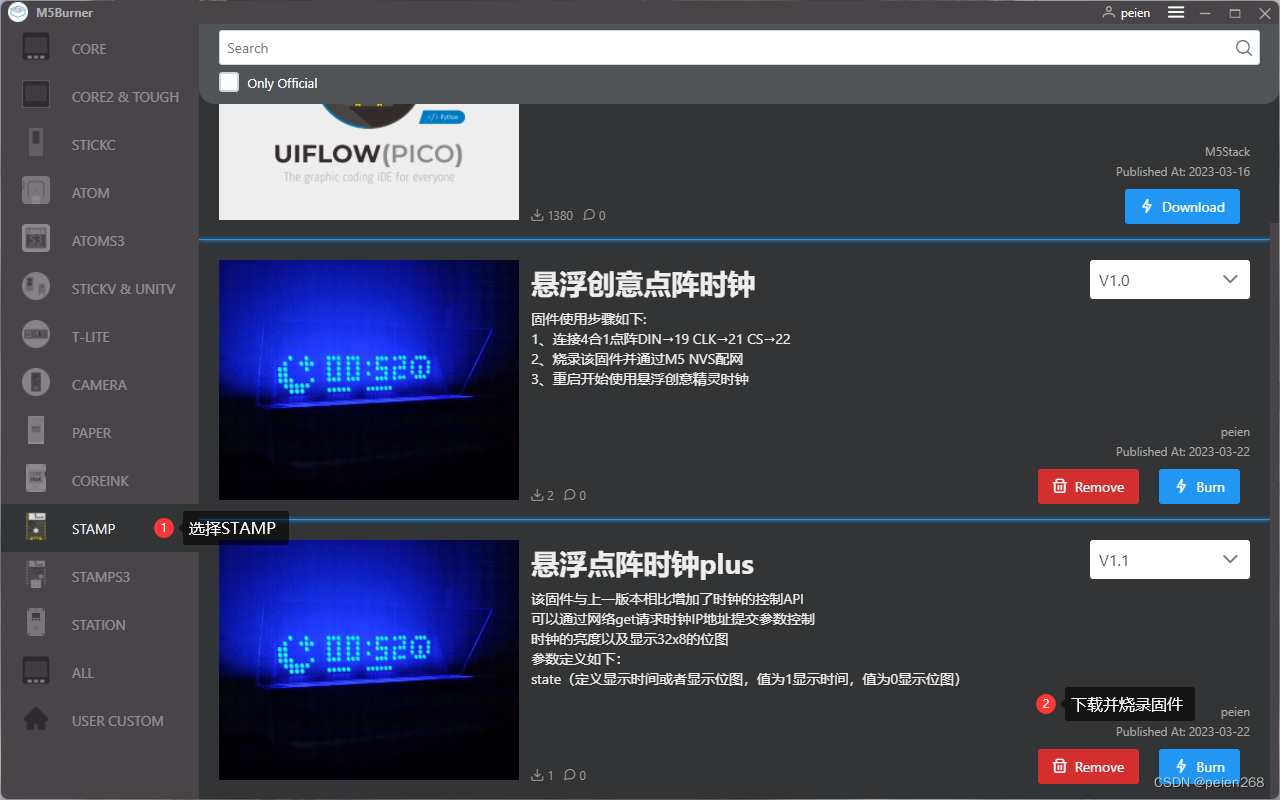This screenshot has width=1280, height=800.
Task: Select the STATION device icon
Action: point(37,624)
